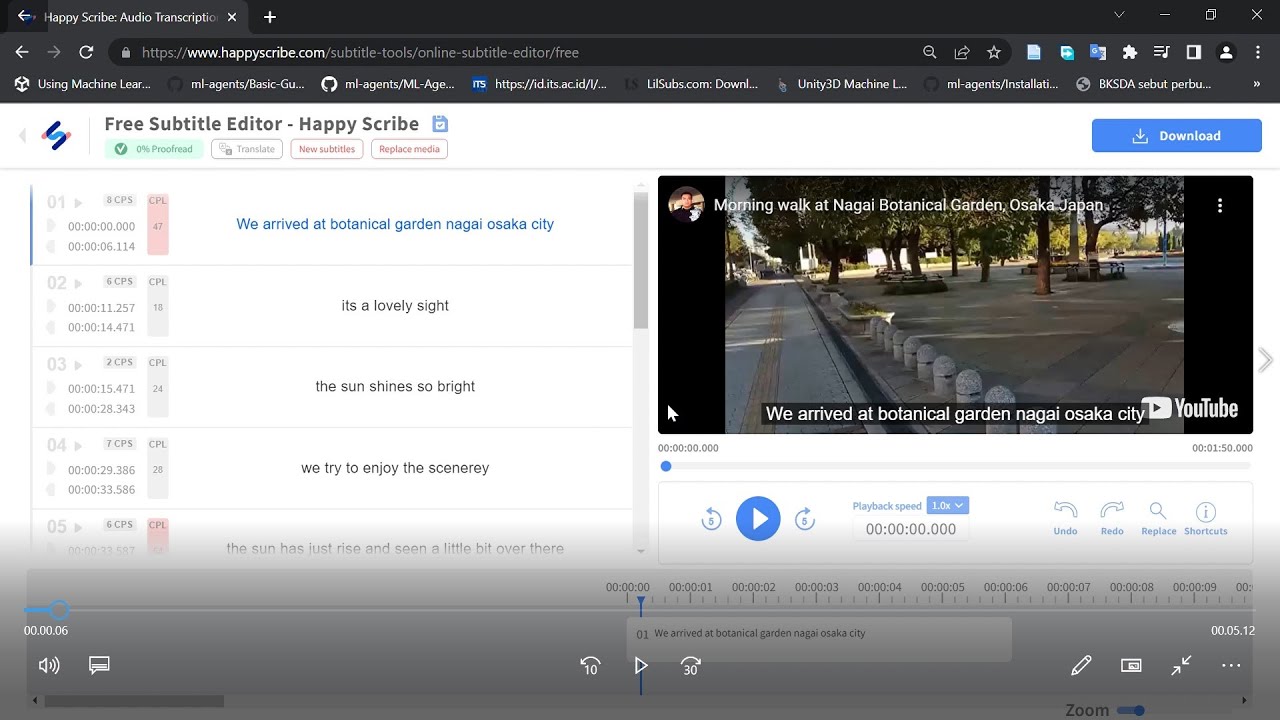Click the start time 00:00:11.257
The width and height of the screenshot is (1280, 720).
tap(101, 308)
